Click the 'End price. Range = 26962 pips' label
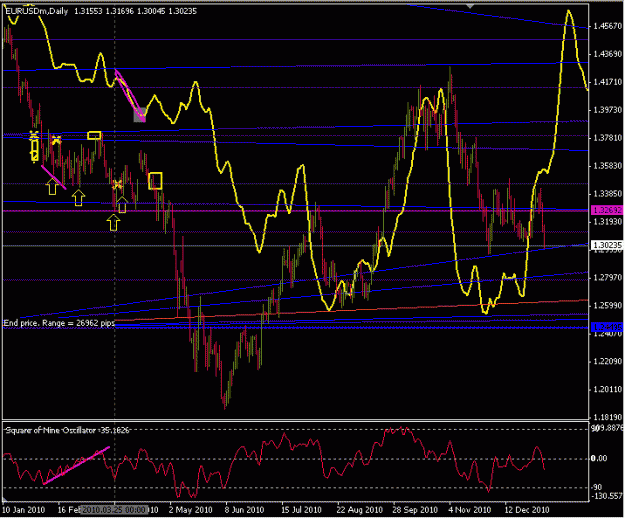Screen dimensions: 625x518 pos(59,323)
